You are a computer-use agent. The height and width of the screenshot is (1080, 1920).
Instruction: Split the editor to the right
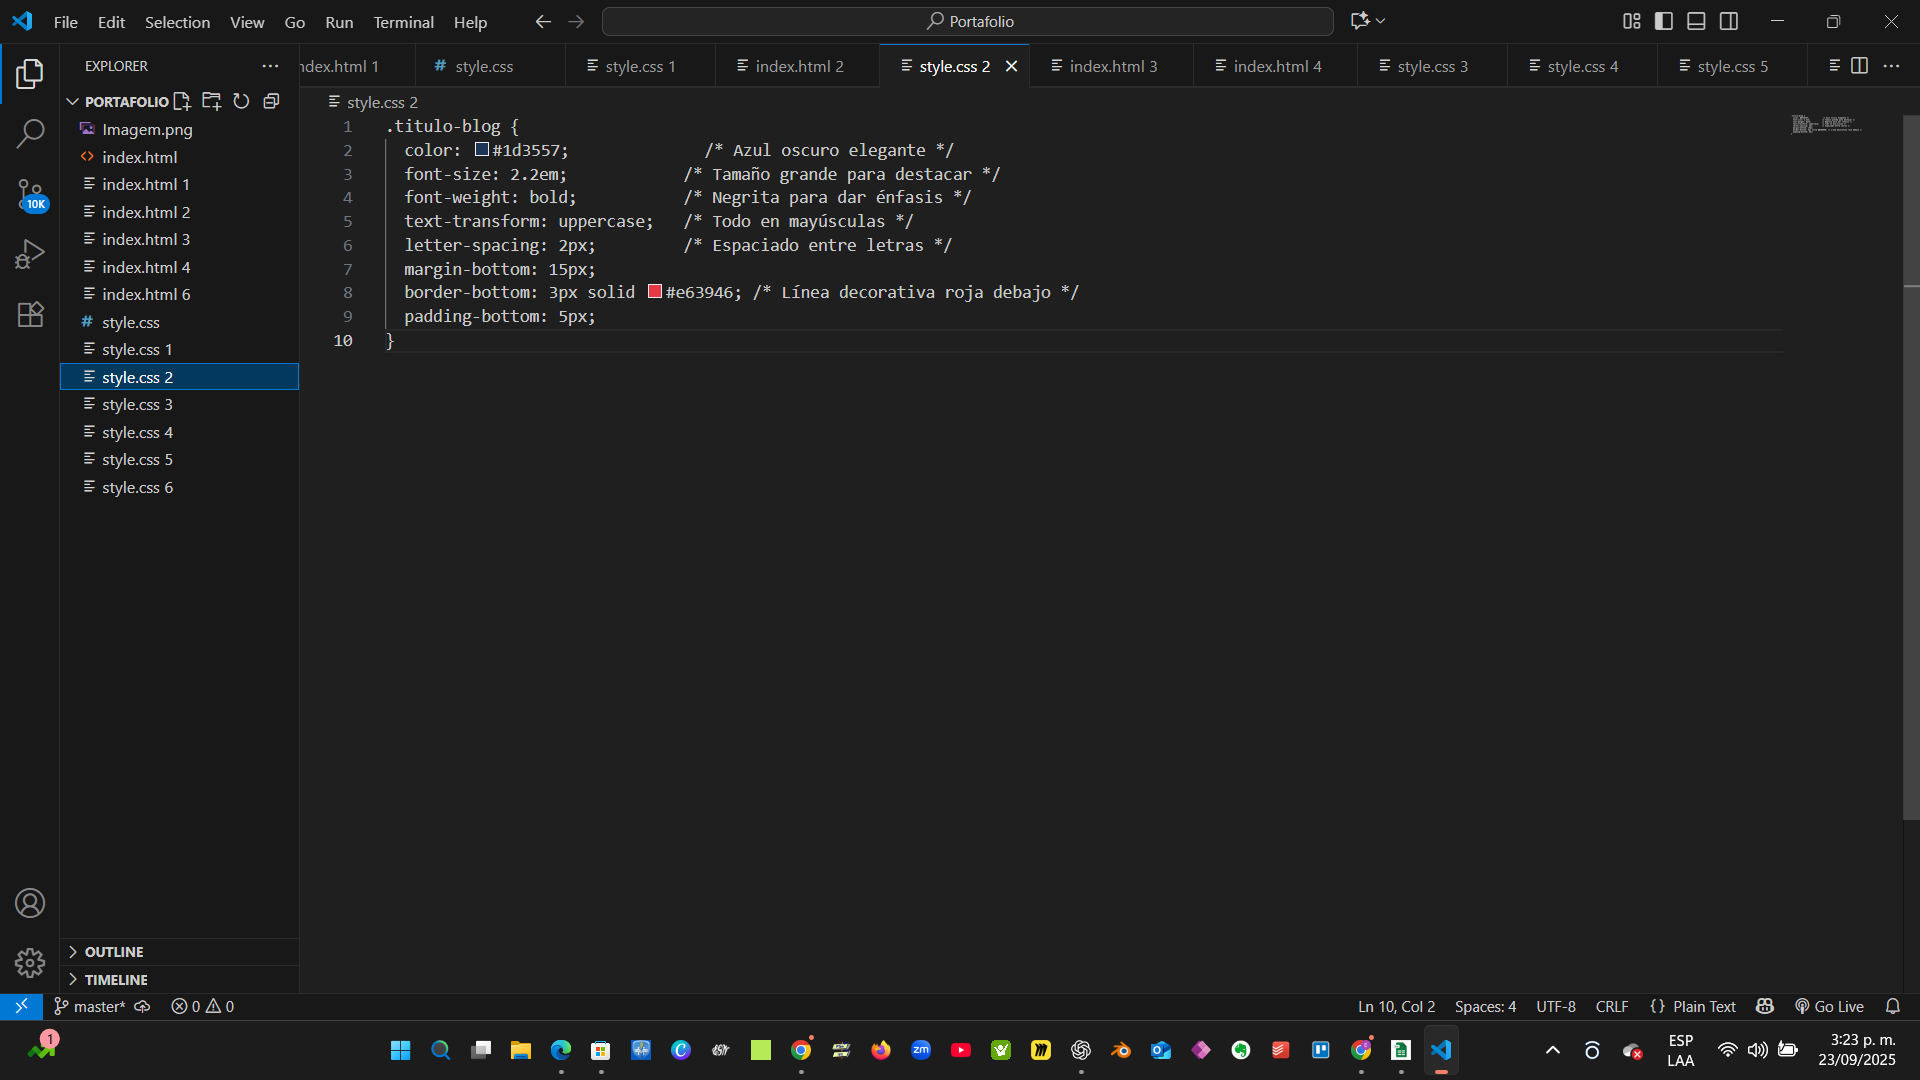pos(1859,66)
